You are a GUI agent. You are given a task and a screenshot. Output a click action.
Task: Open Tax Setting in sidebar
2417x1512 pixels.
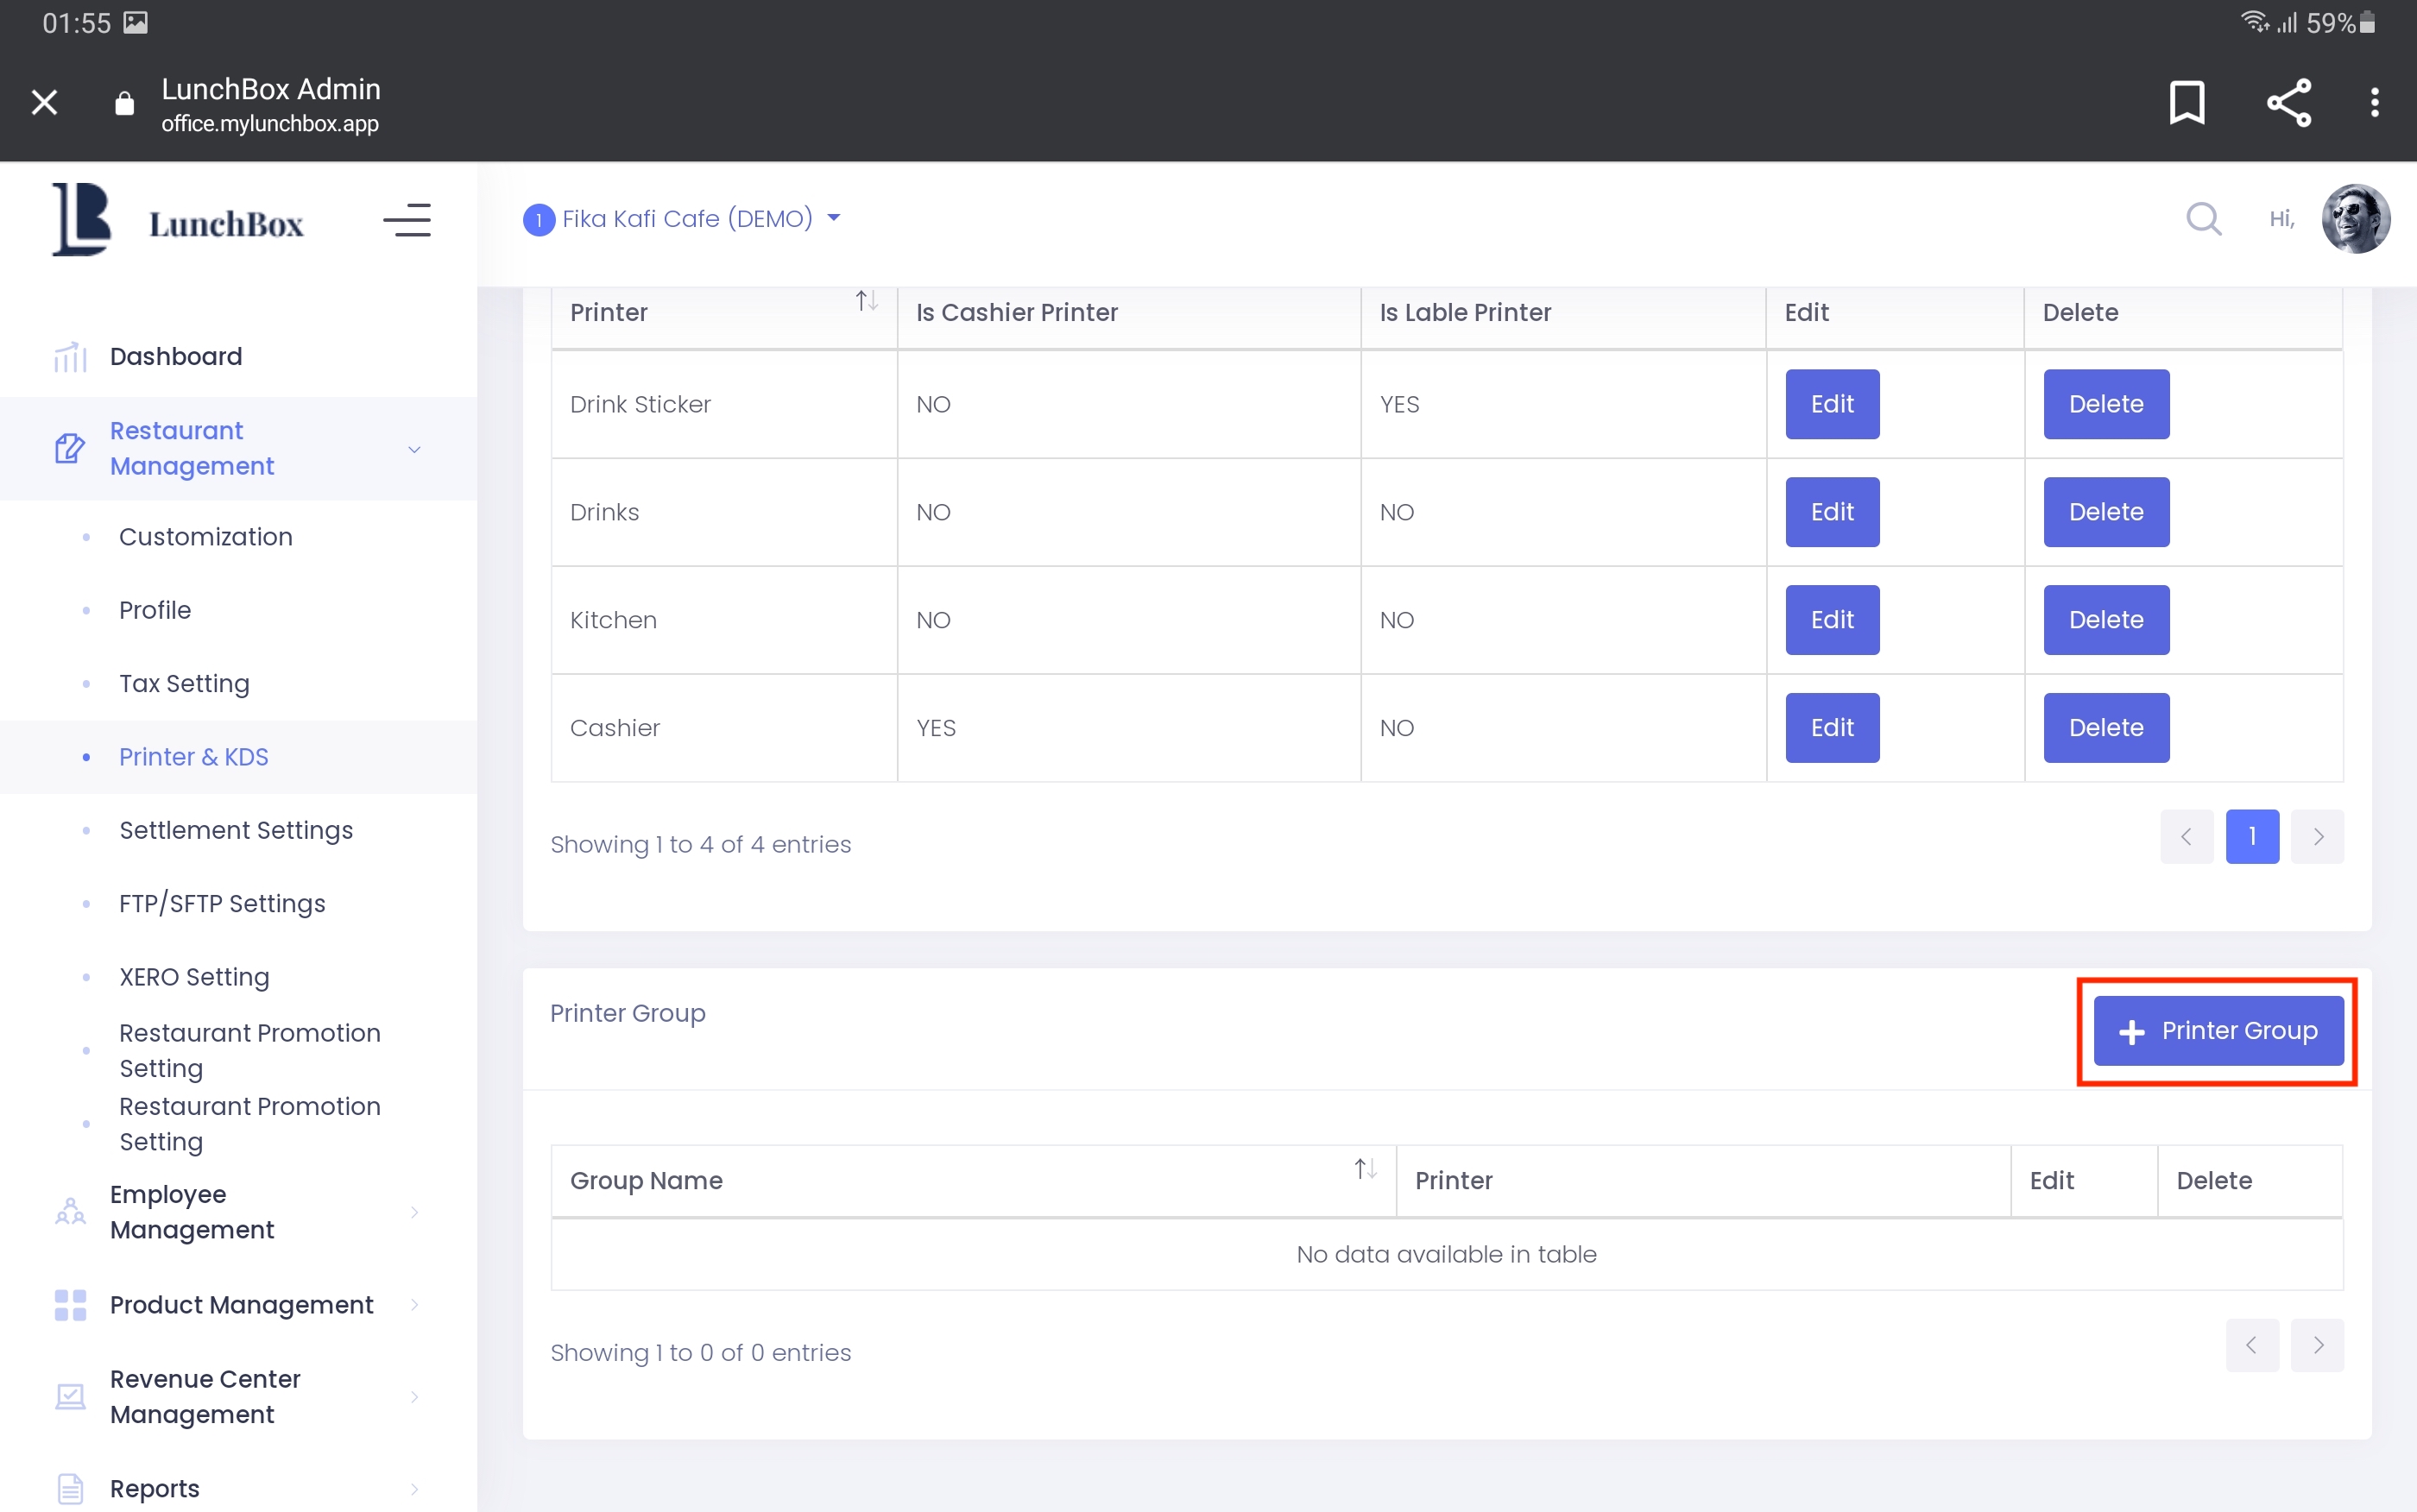pos(184,683)
